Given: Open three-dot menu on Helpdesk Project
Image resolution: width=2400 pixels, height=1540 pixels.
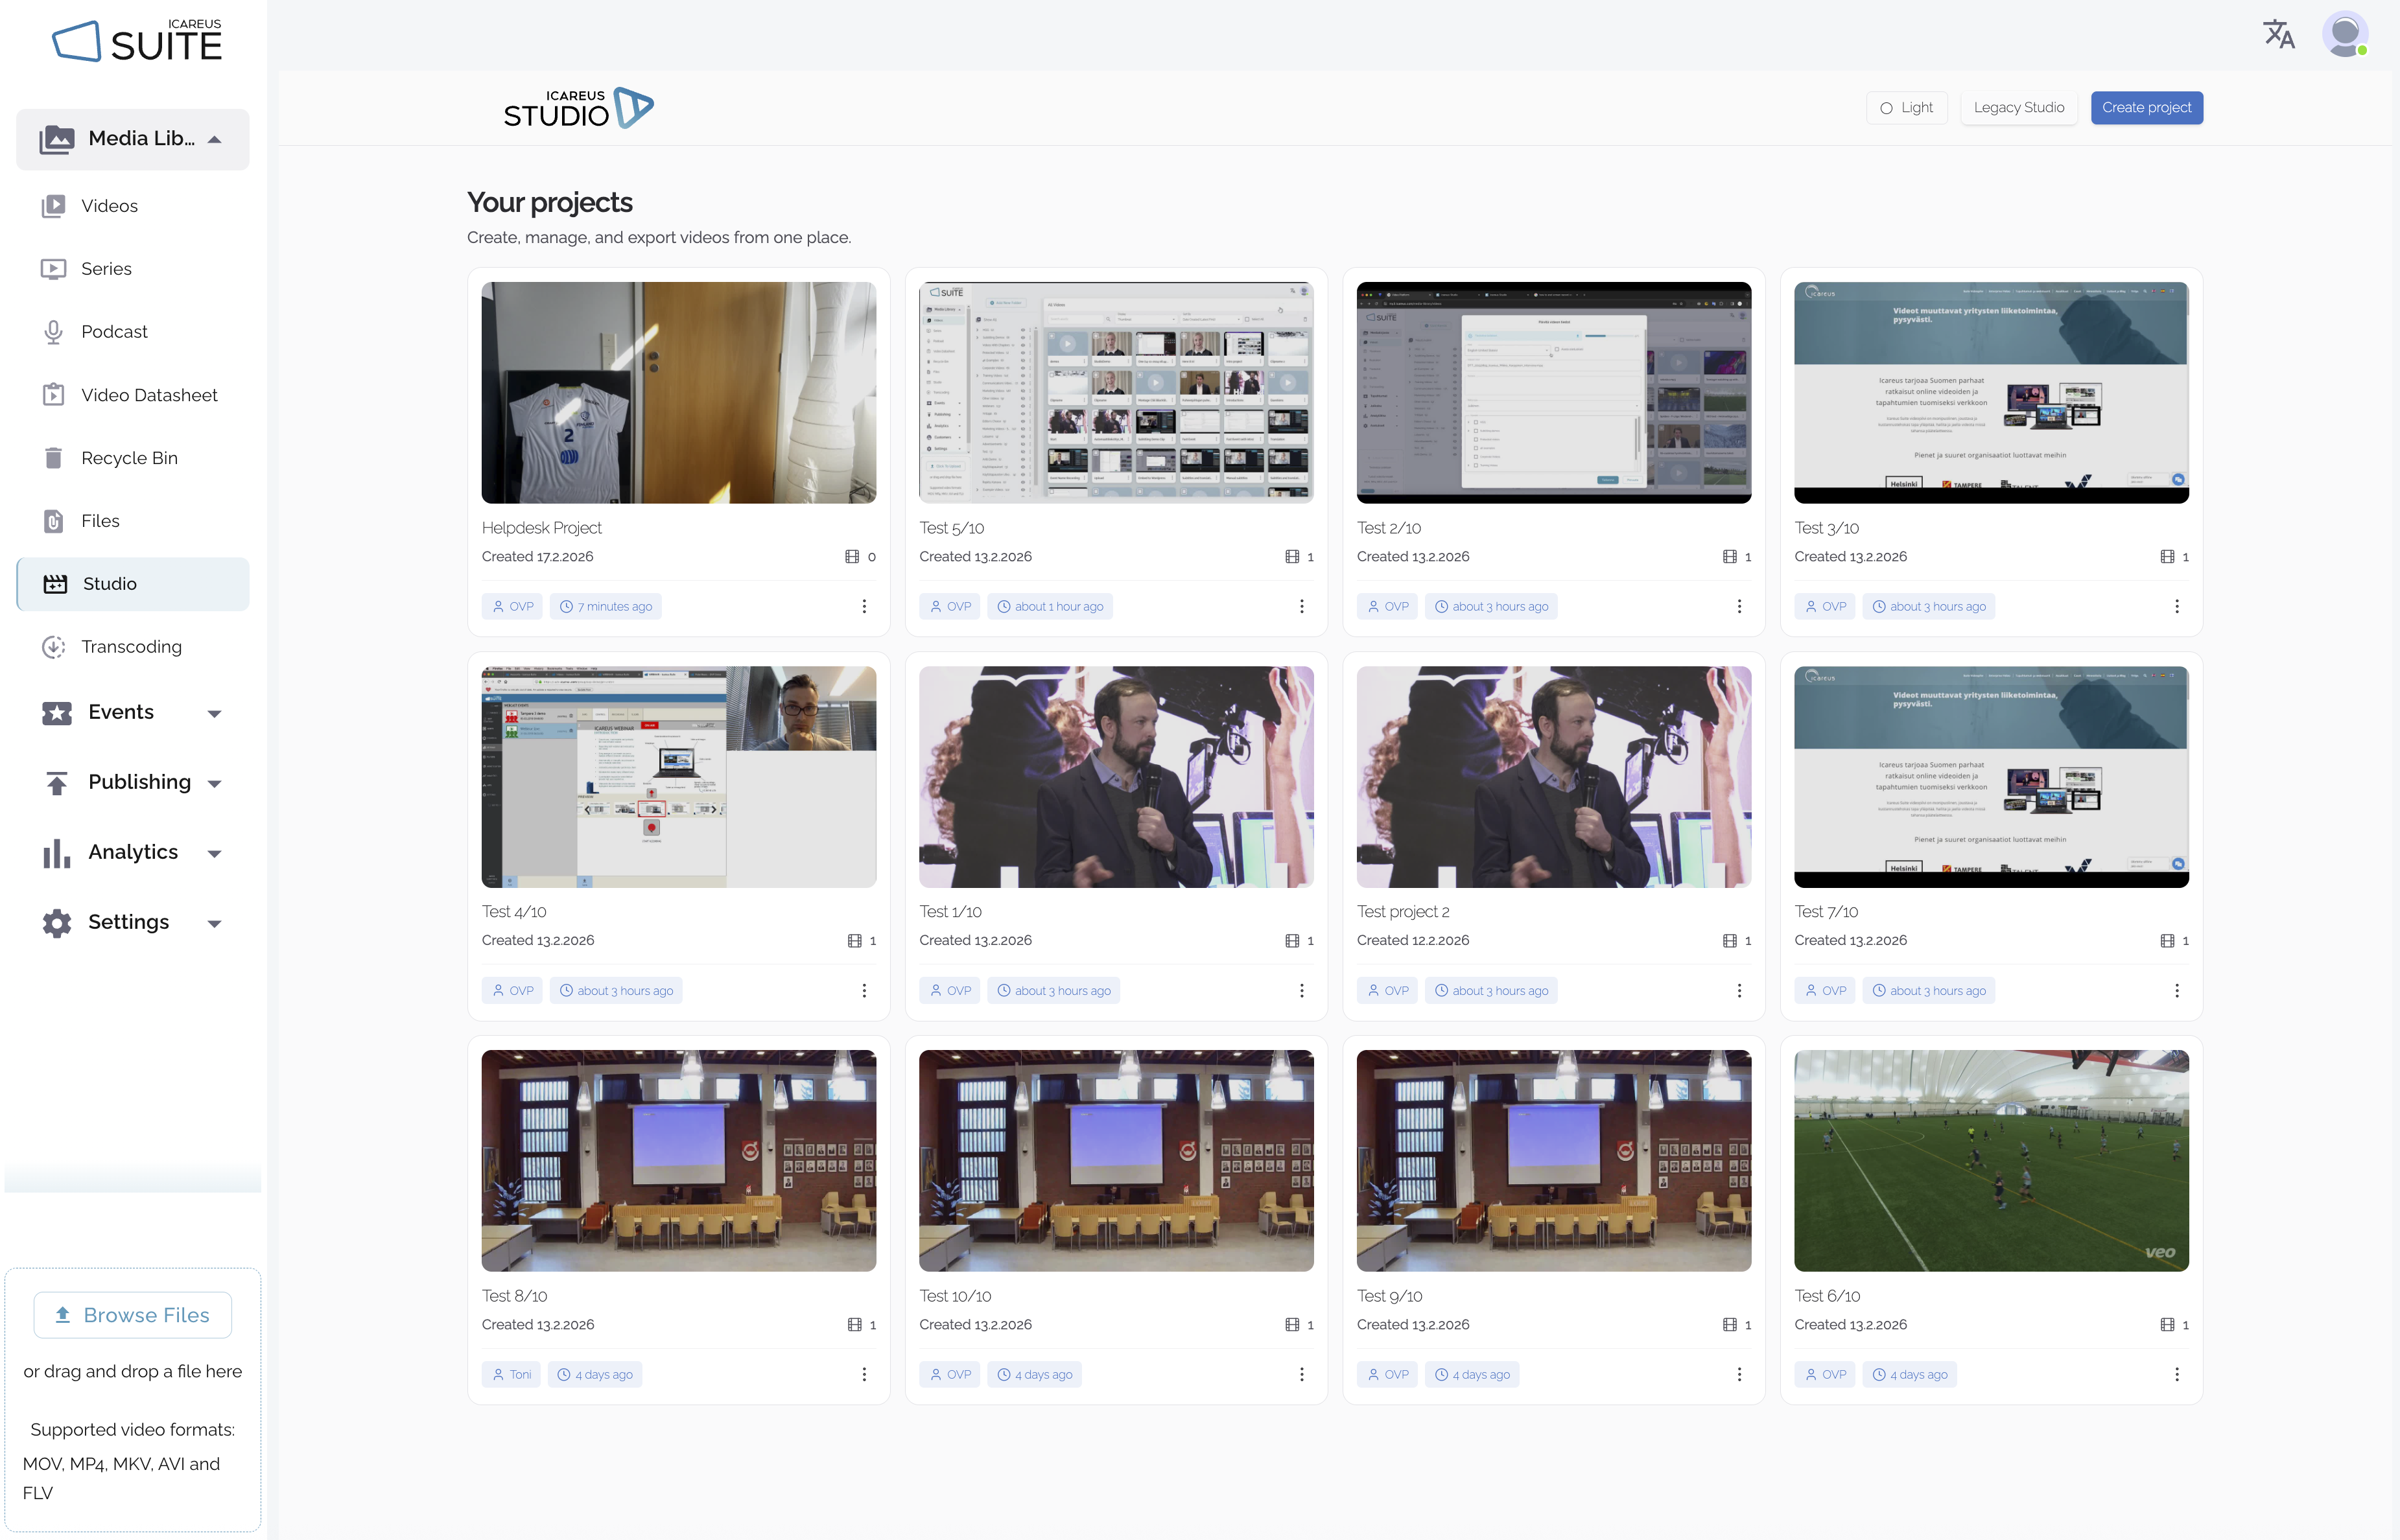Looking at the screenshot, I should tap(864, 606).
